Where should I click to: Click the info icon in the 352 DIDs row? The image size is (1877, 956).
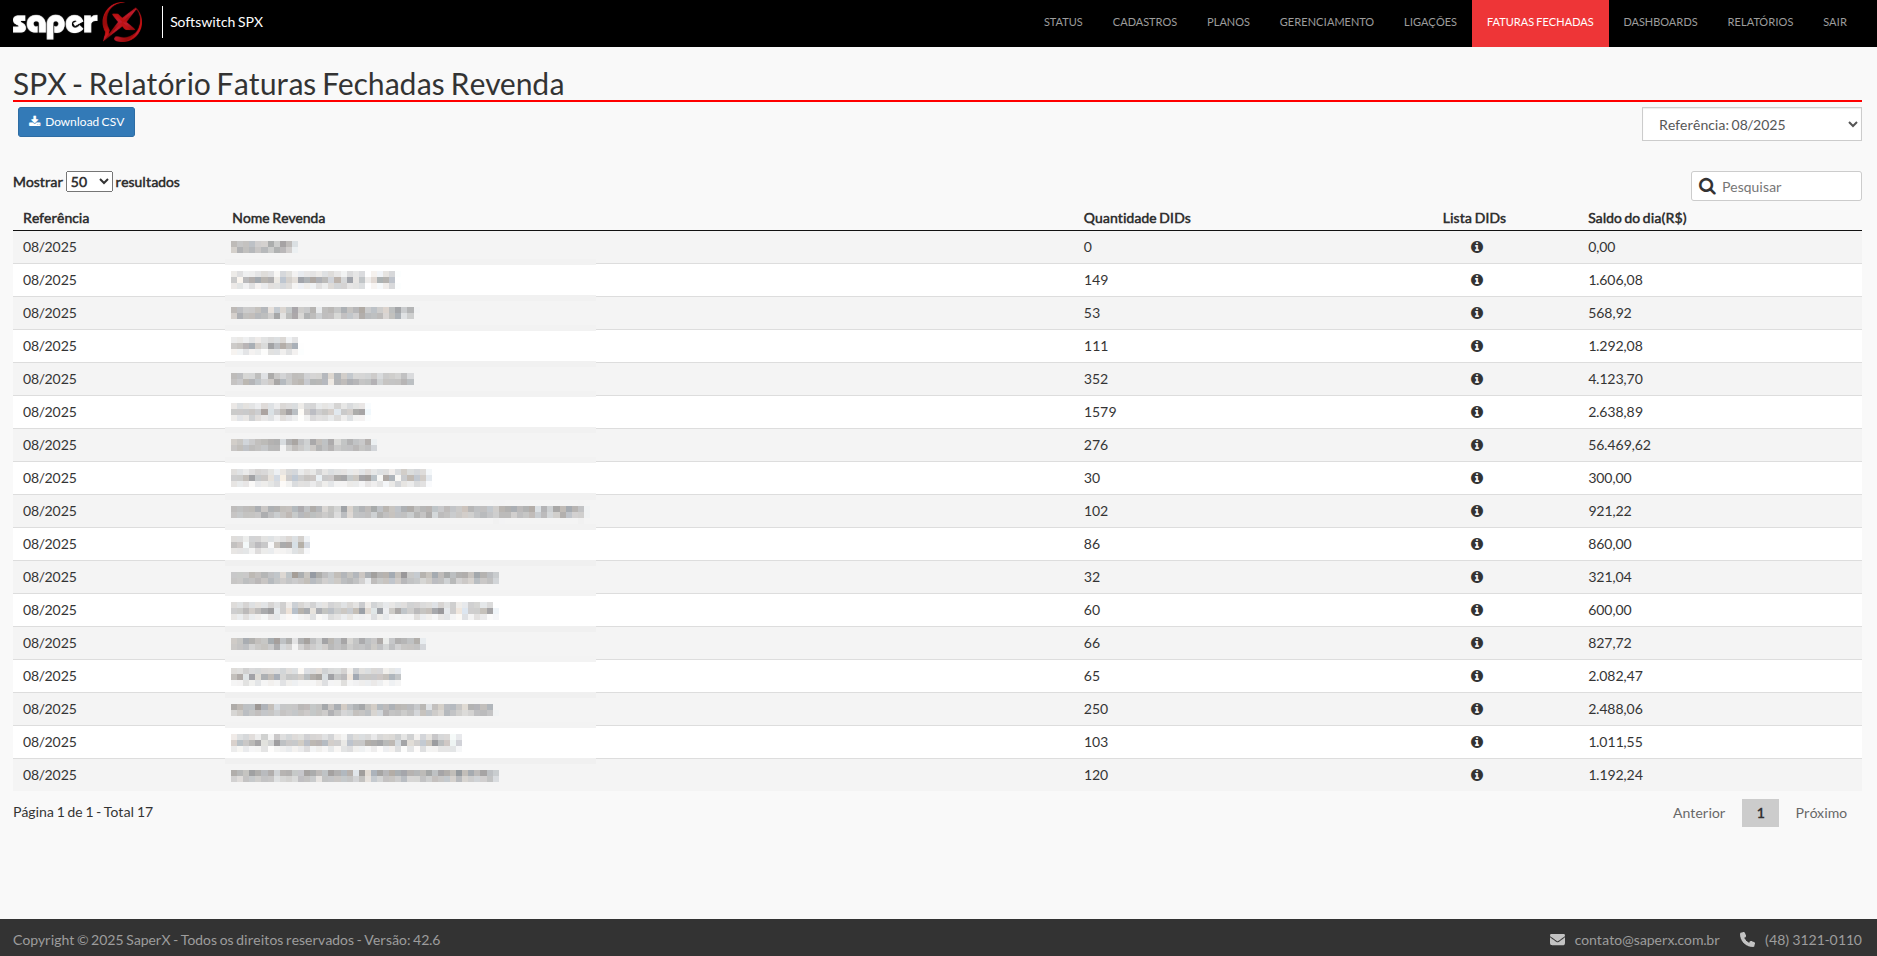pyautogui.click(x=1476, y=379)
